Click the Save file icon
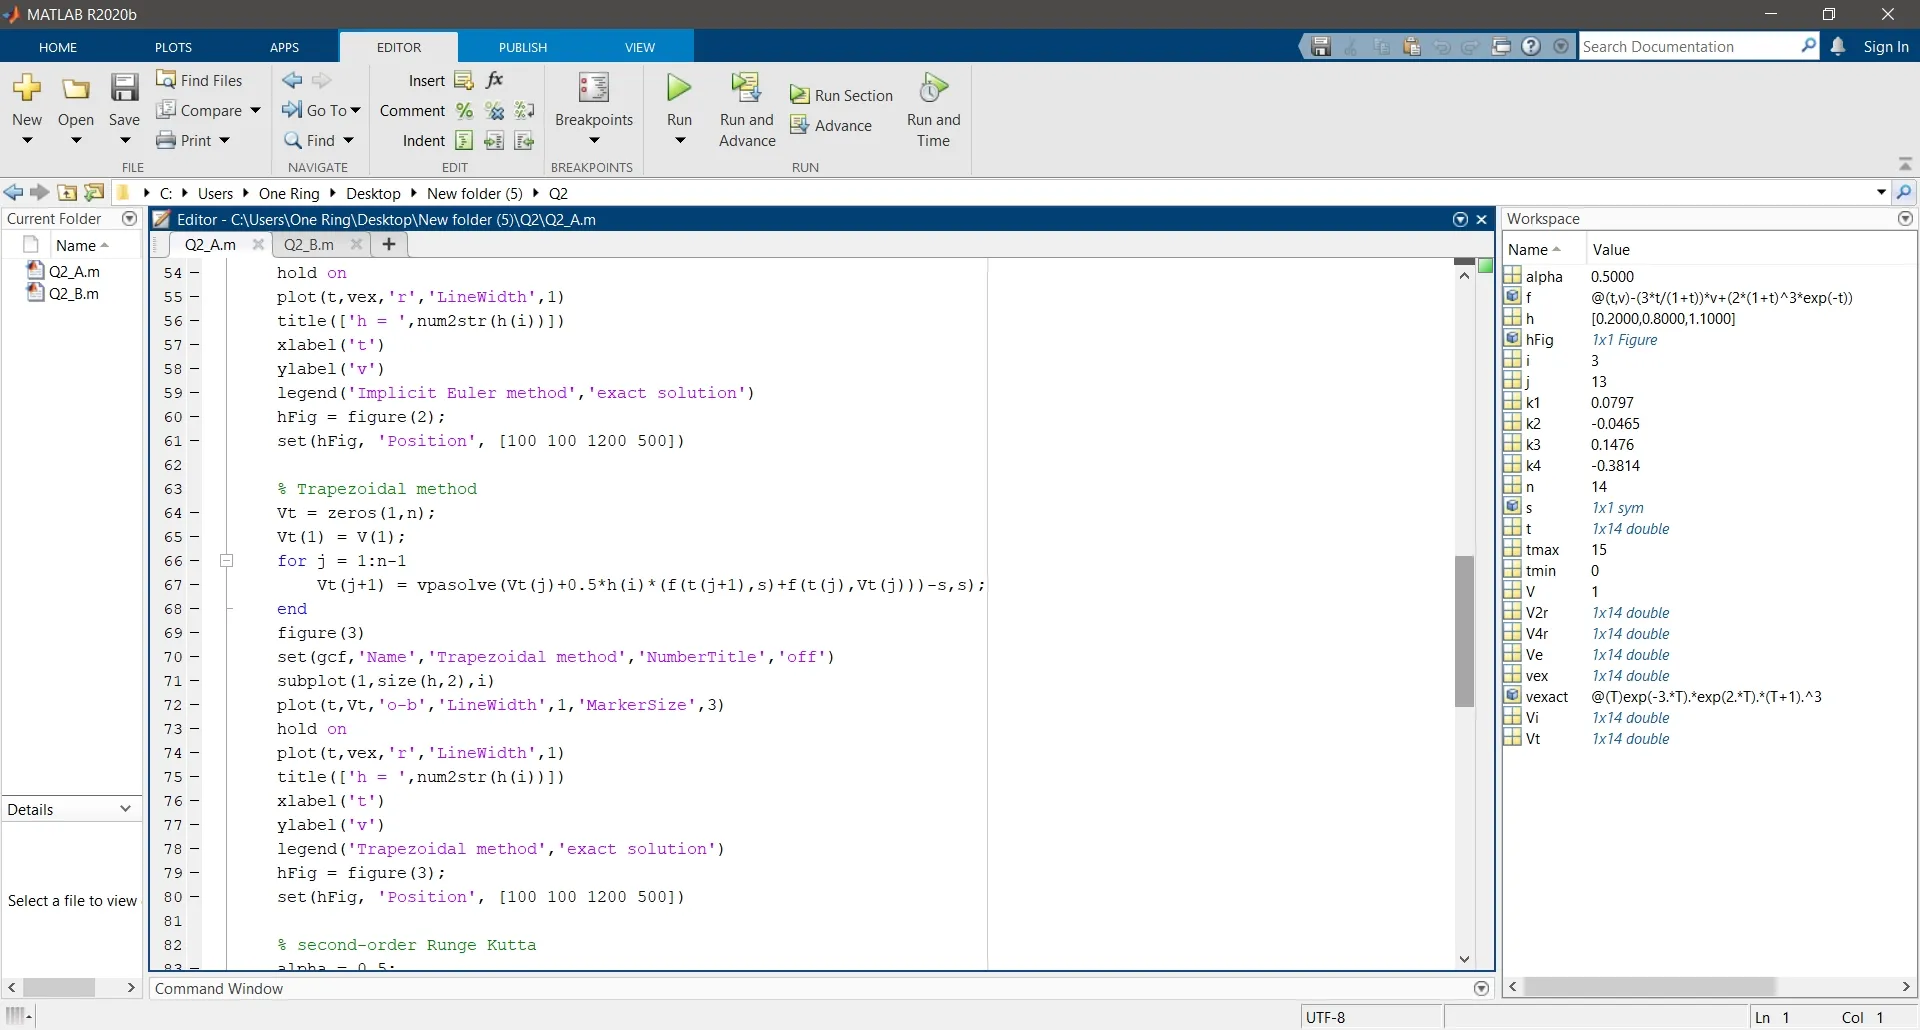 point(124,89)
